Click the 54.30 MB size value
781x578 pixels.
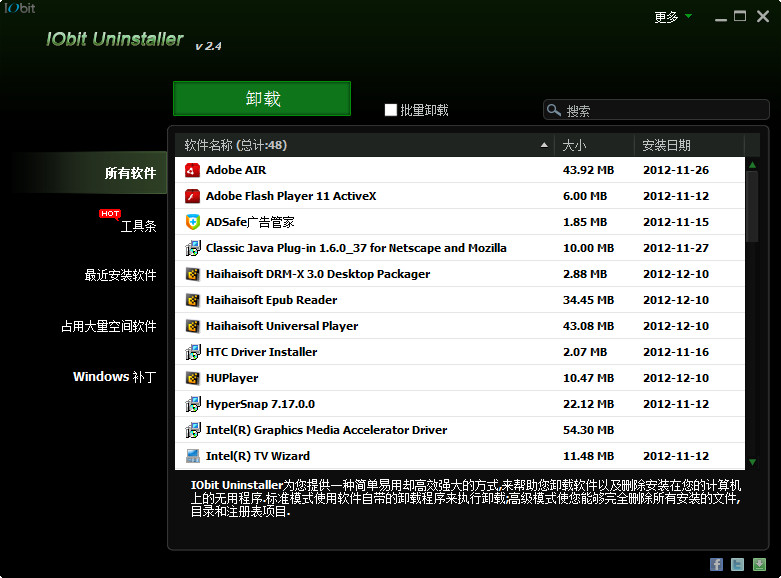coord(588,430)
